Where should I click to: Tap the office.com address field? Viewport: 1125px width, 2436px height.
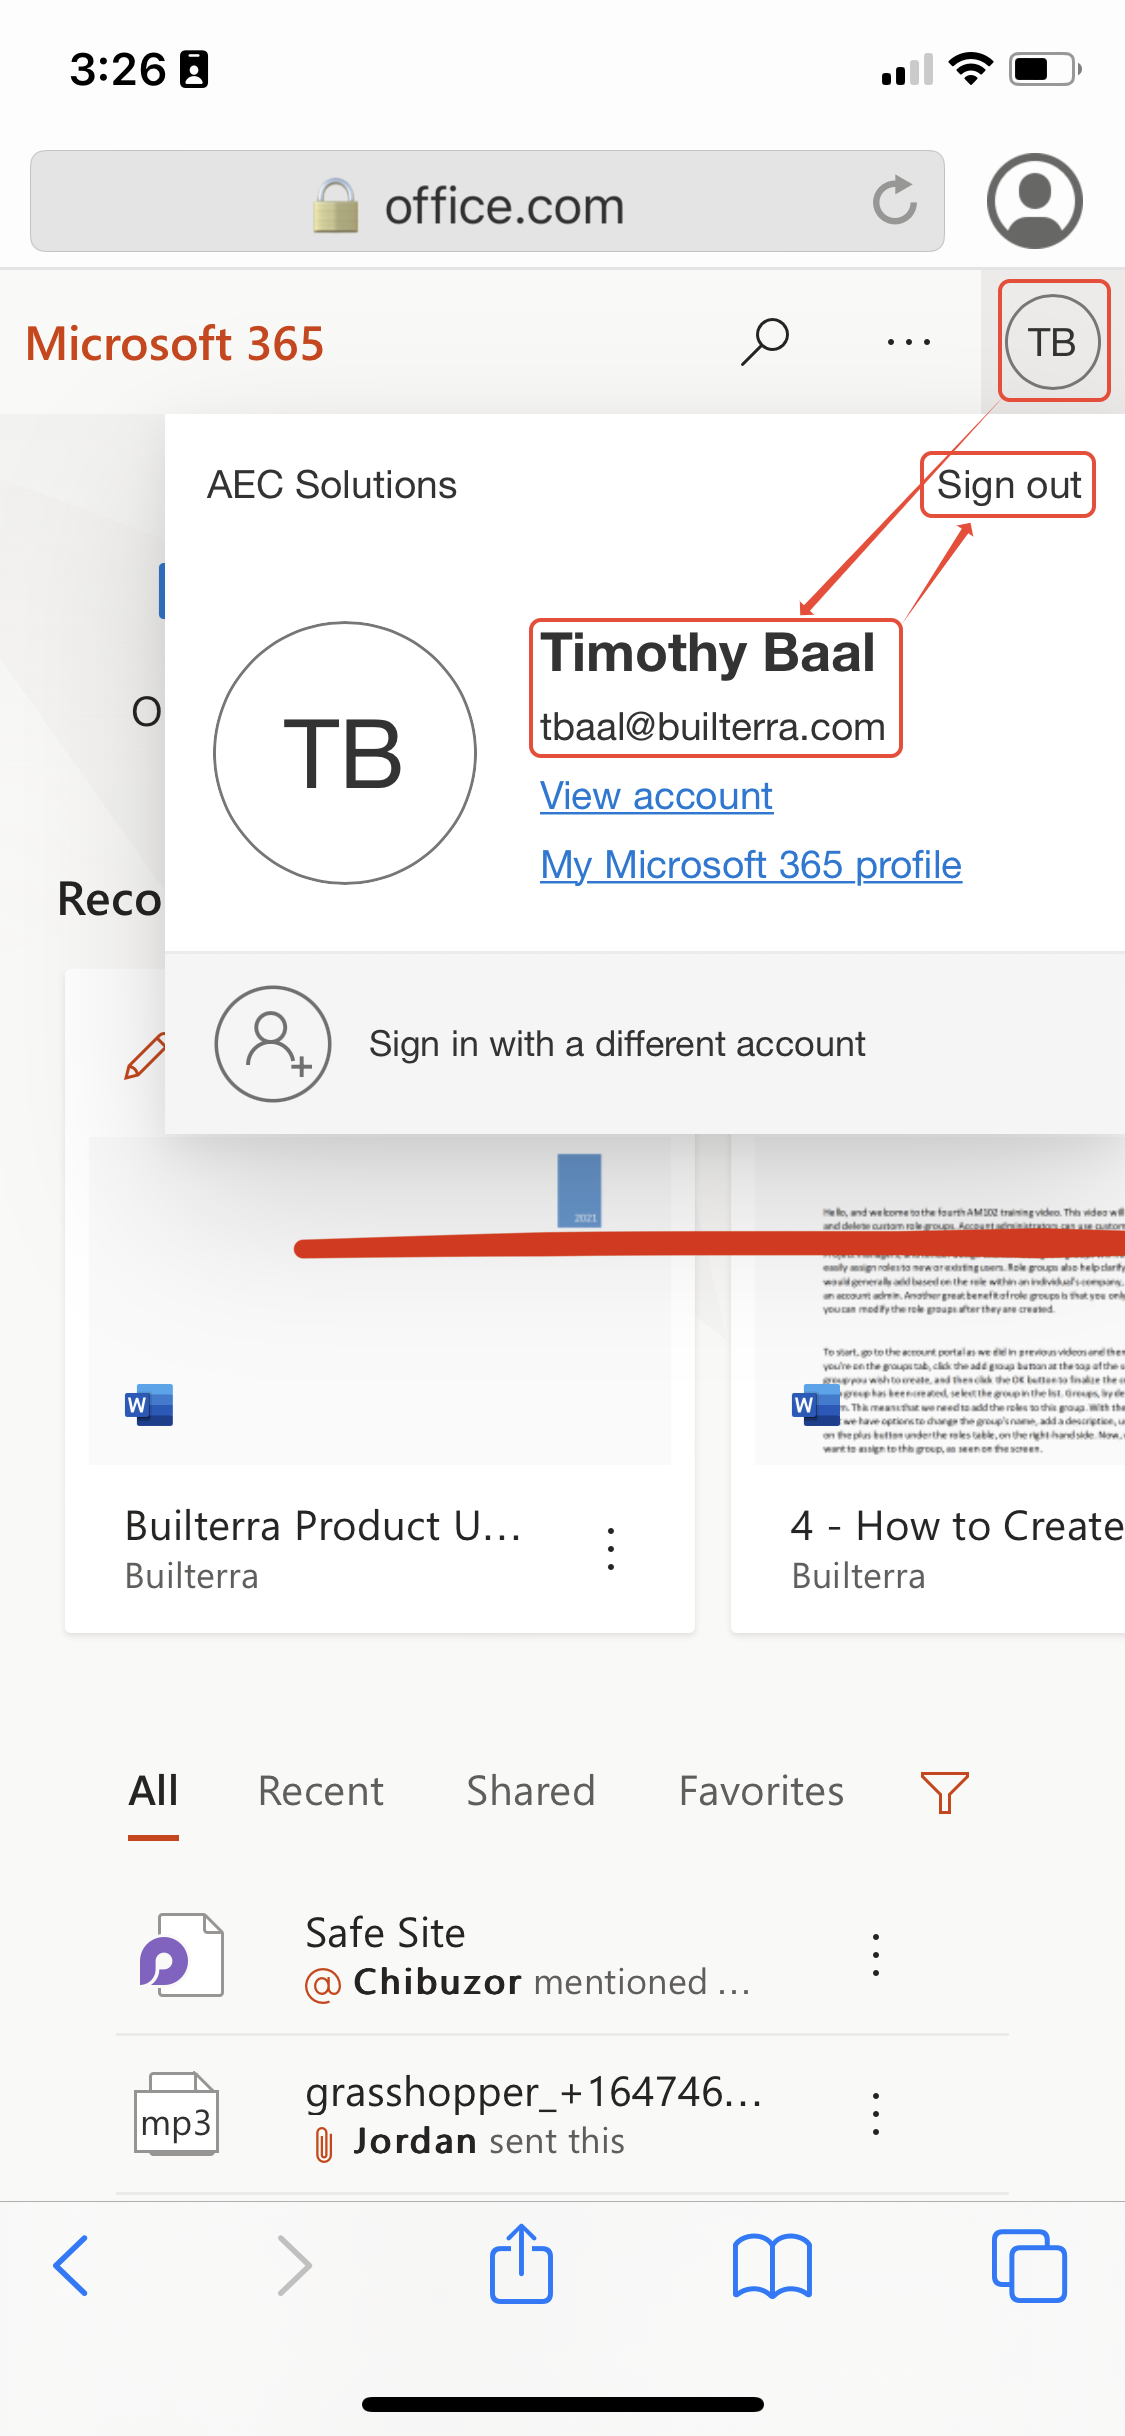pos(487,201)
